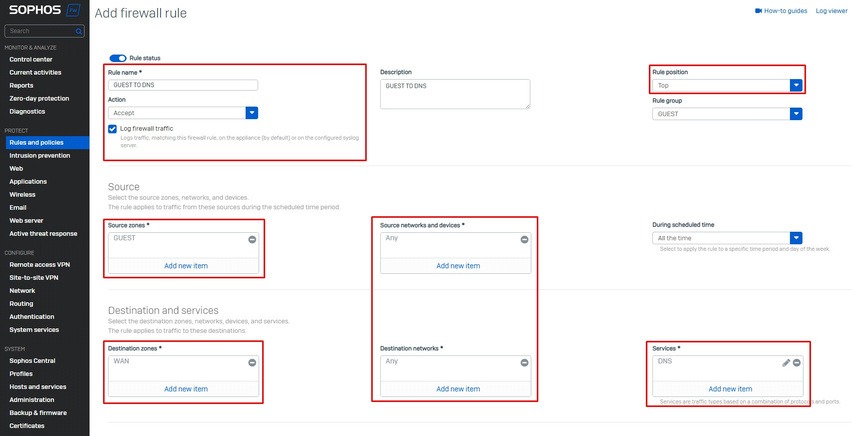Open Intrusion prevention page
Viewport: 852px width, 436px height.
point(40,155)
